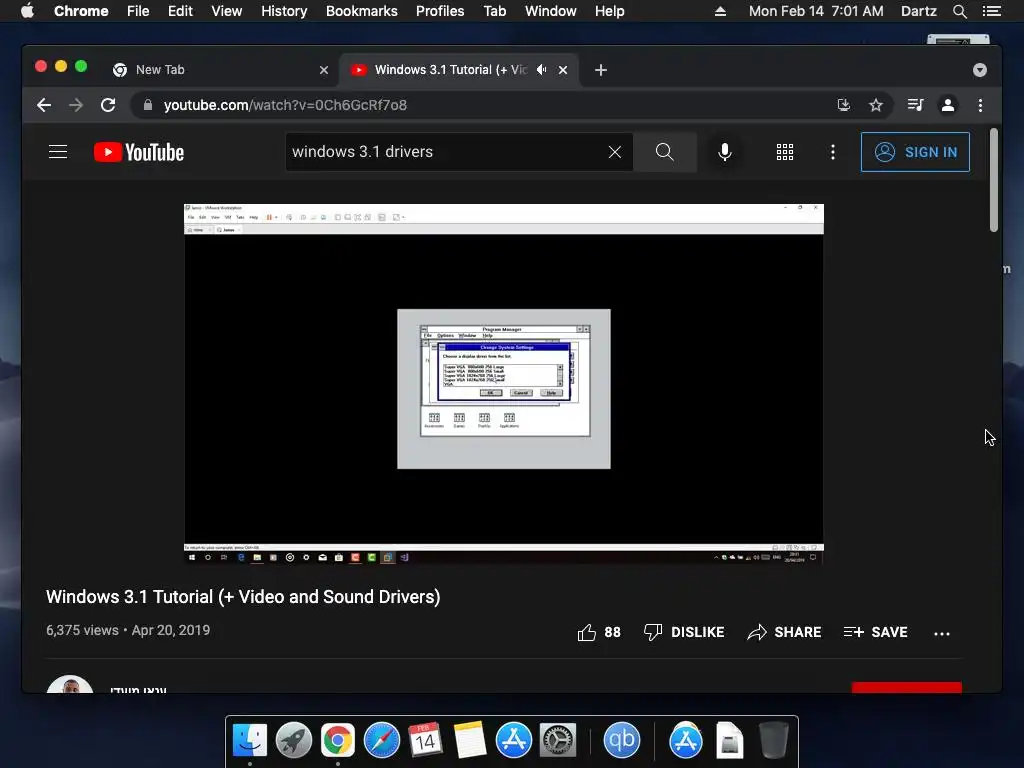1024x768 pixels.
Task: Open YouTube apps grid
Action: point(785,152)
